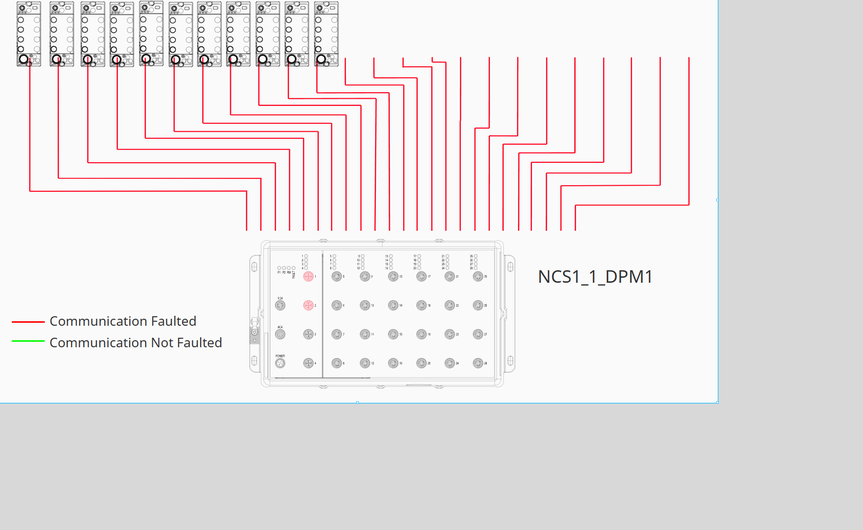
Task: Click port 12 on the DPM module
Action: pos(365,363)
